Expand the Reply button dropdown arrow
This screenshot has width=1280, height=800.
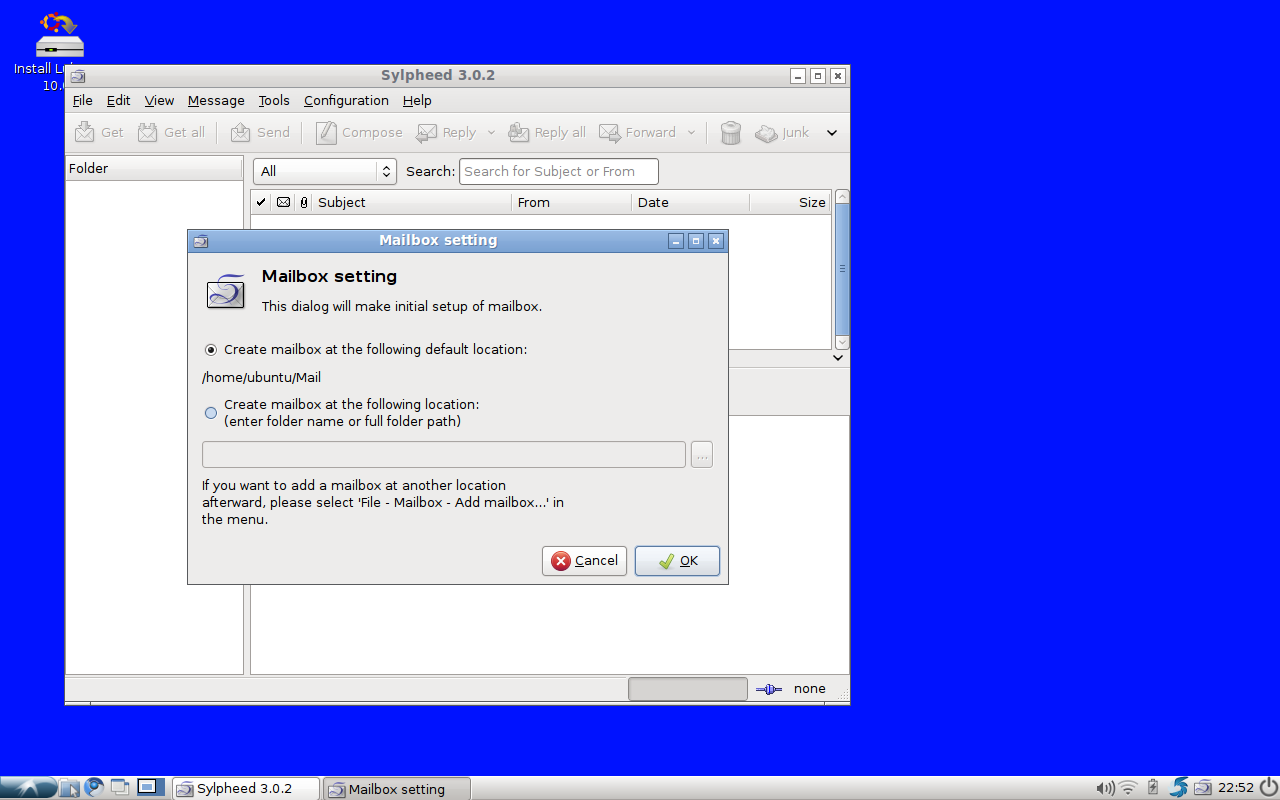(491, 132)
